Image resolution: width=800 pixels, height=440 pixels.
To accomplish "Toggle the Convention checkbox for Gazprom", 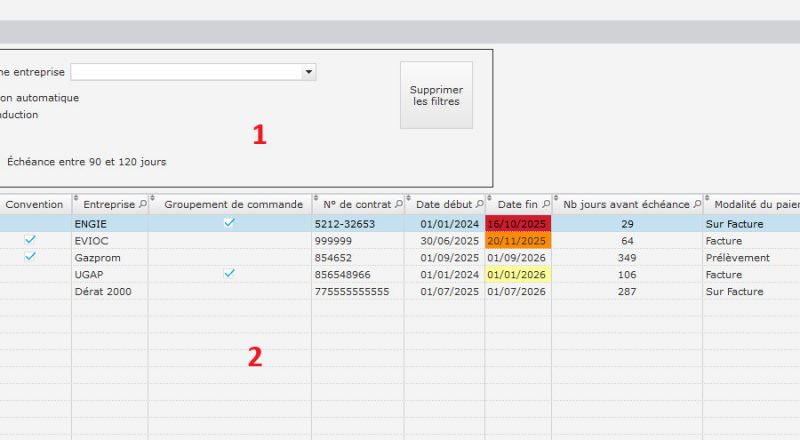I will tap(30, 257).
